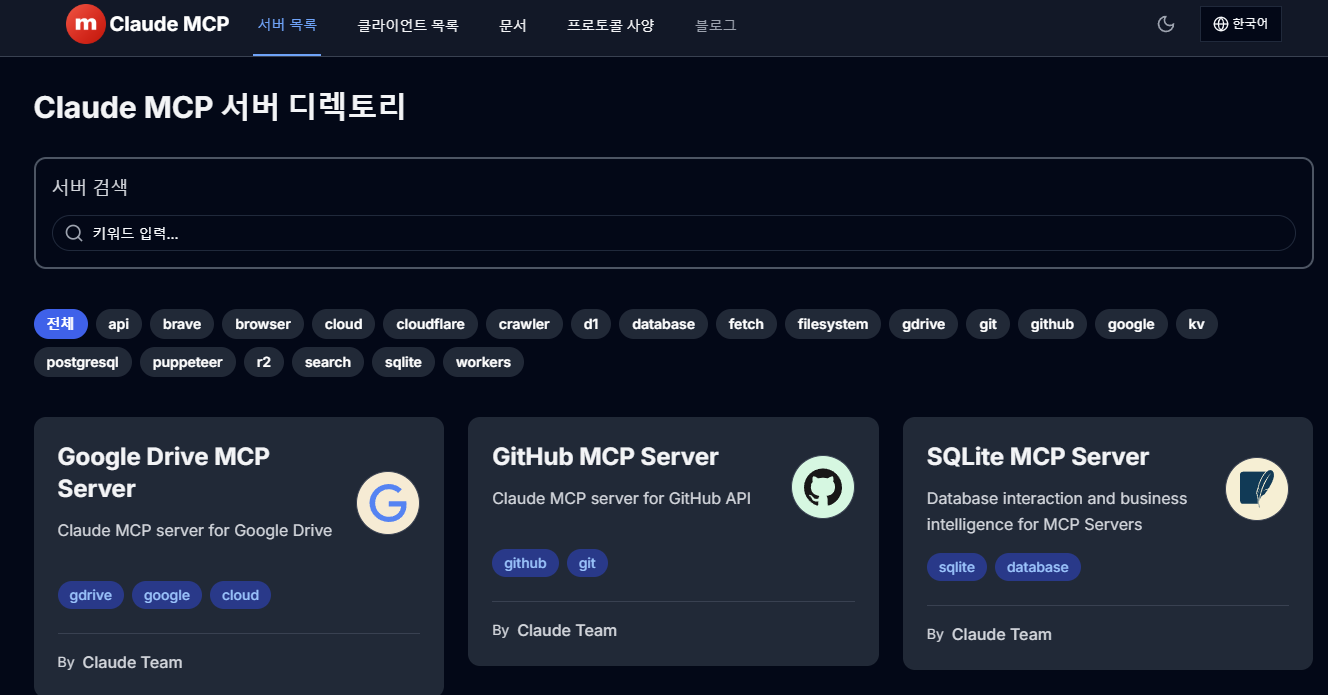This screenshot has height=695, width=1328.
Task: Select the sqlite filter in tag bar
Action: 403,362
